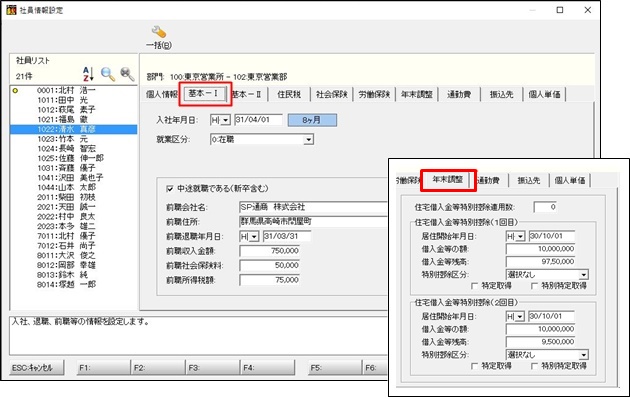Viewport: 630px width, 398px height.
Task: Open 振込先 tab in main window
Action: point(502,94)
